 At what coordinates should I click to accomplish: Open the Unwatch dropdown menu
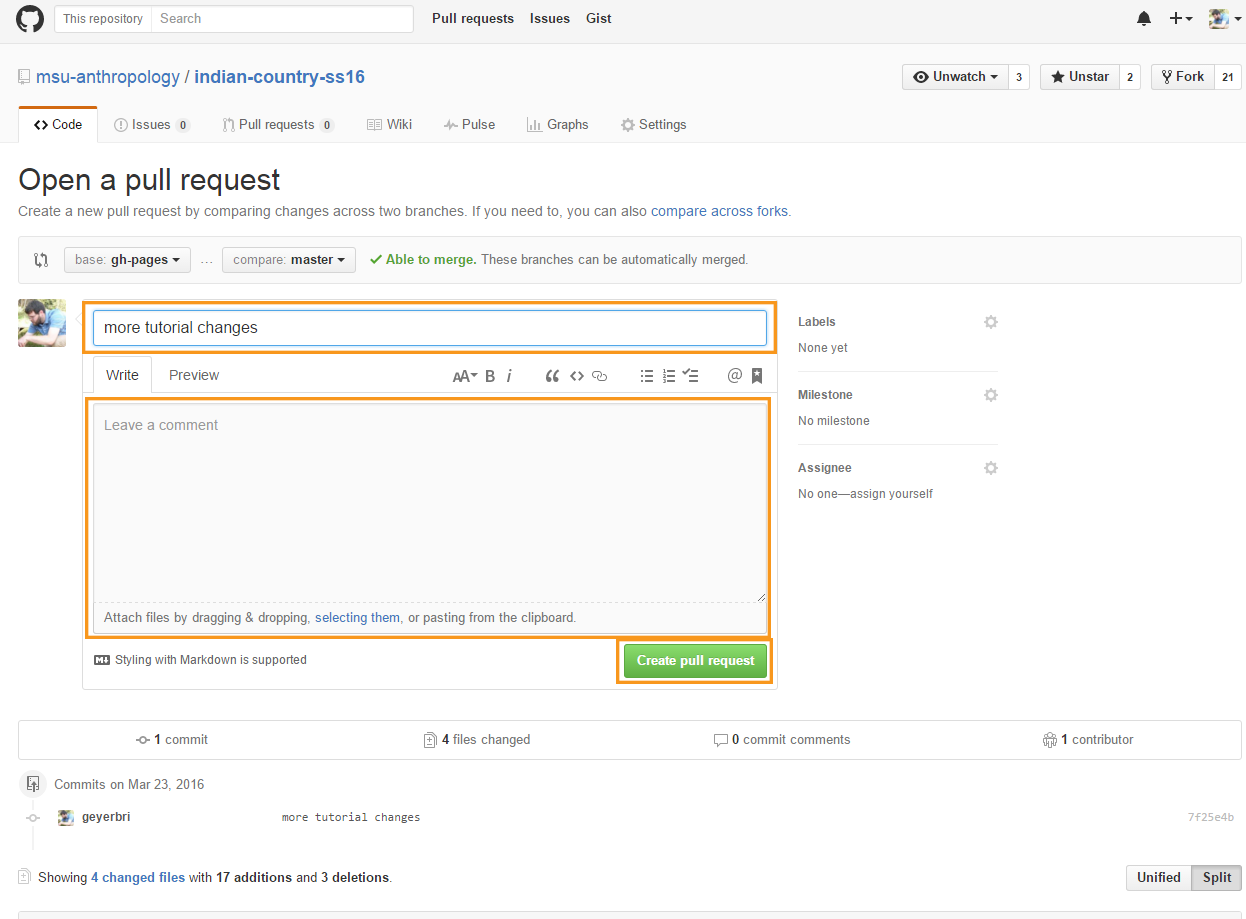955,77
